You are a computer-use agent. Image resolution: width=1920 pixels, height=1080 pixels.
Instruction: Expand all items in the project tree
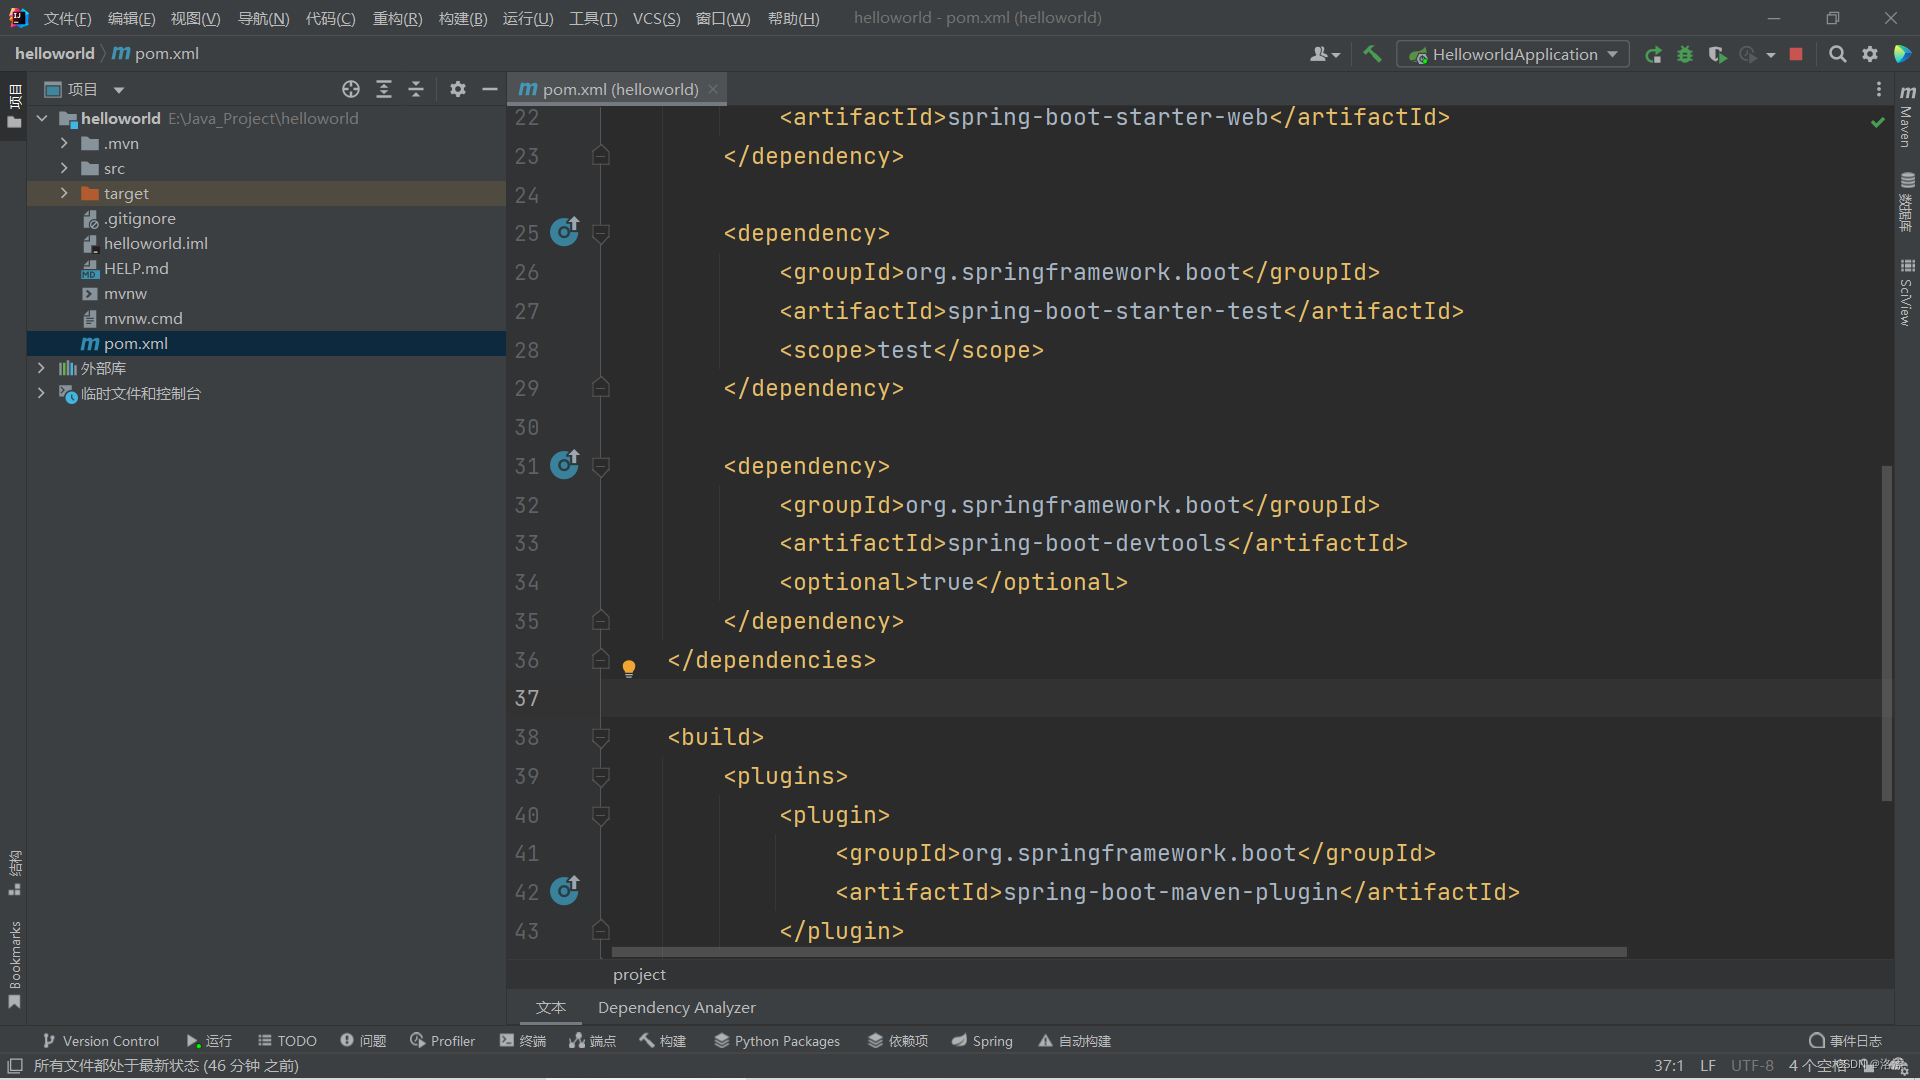(x=384, y=89)
